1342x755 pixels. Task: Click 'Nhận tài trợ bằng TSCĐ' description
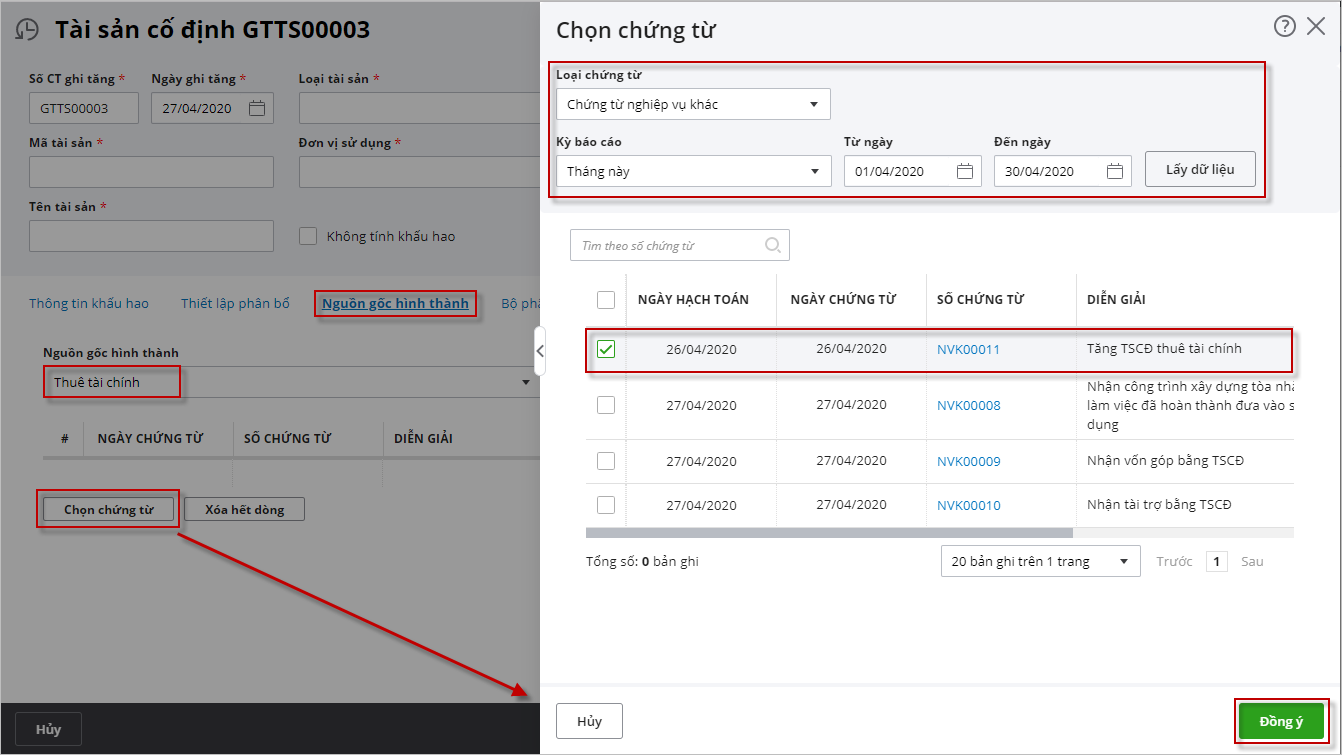click(x=1159, y=504)
